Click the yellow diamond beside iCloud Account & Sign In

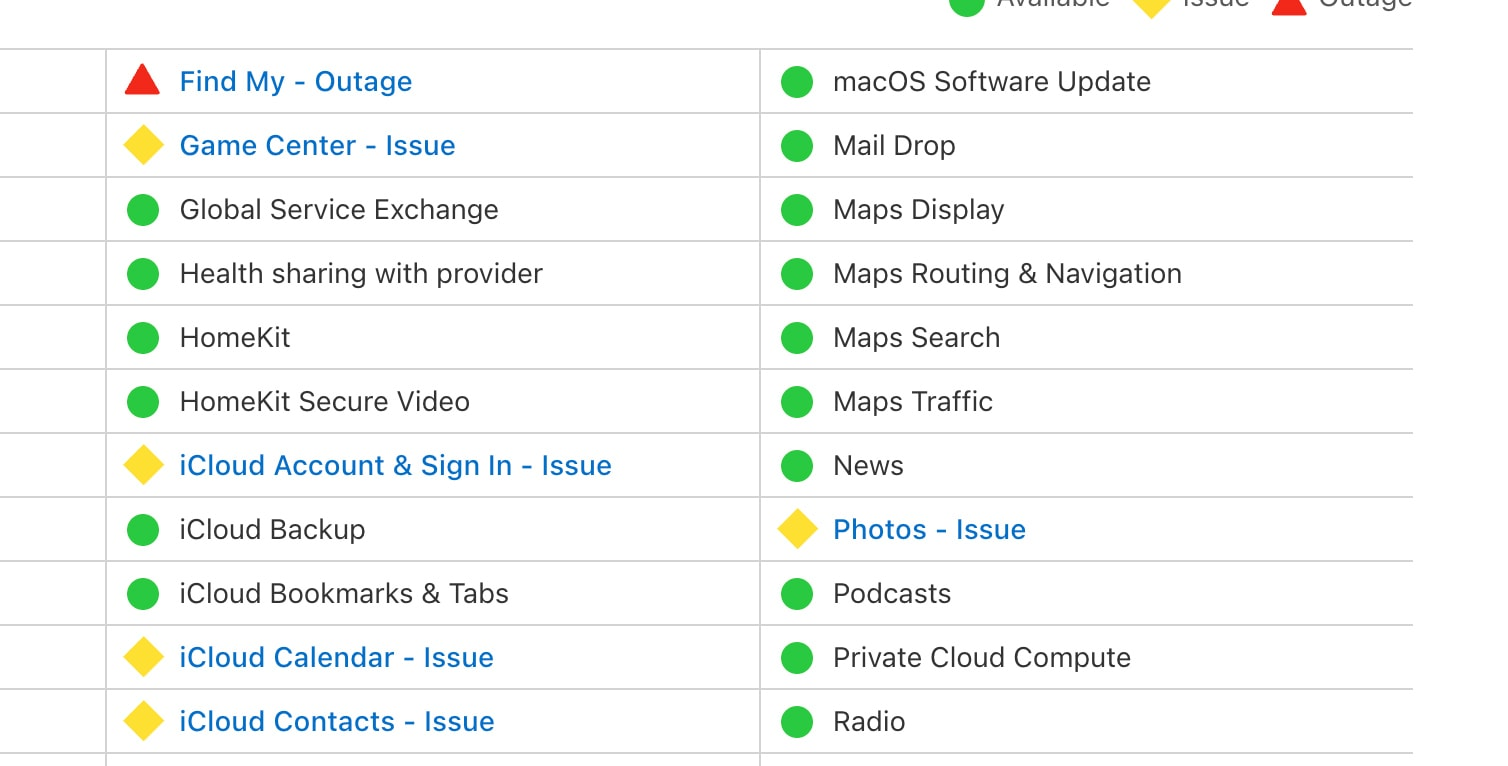[143, 465]
